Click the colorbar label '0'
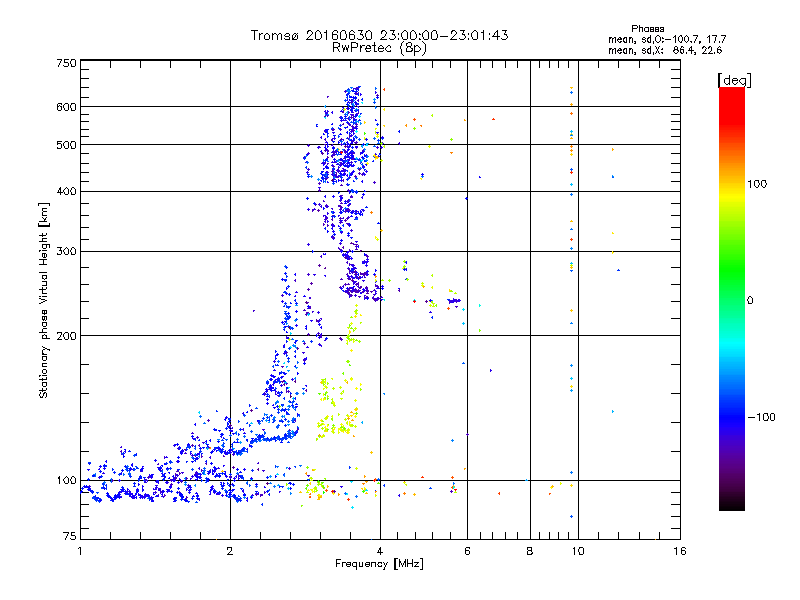Screen dimensions: 800x600 (750, 301)
